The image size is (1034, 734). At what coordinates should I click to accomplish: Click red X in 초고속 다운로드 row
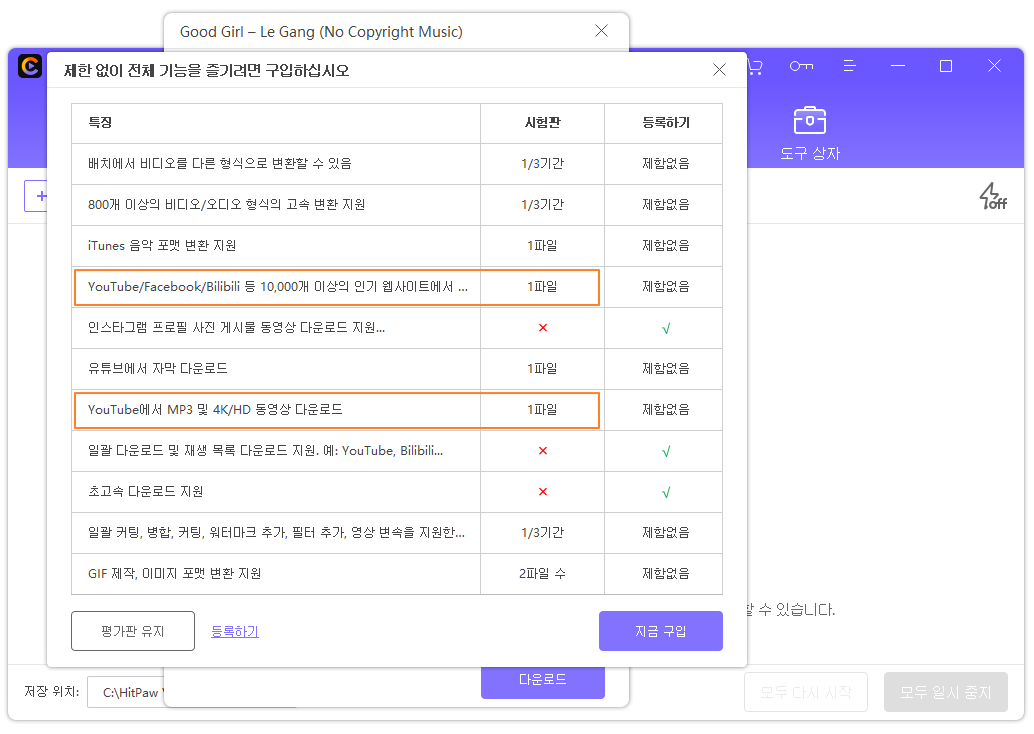click(543, 491)
